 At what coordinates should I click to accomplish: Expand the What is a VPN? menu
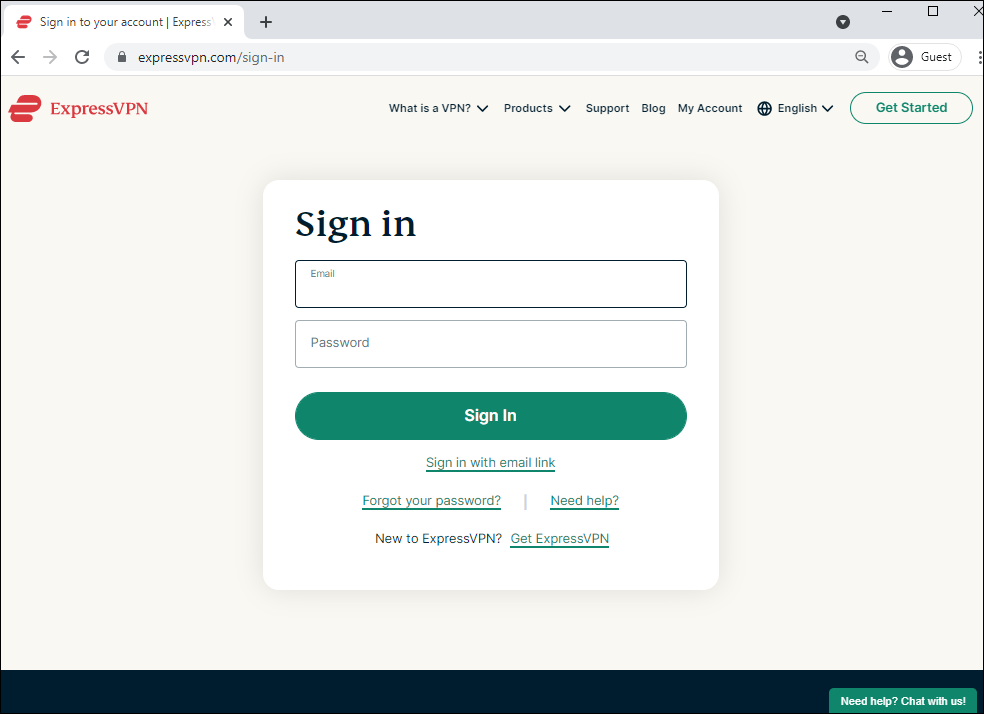click(x=438, y=109)
